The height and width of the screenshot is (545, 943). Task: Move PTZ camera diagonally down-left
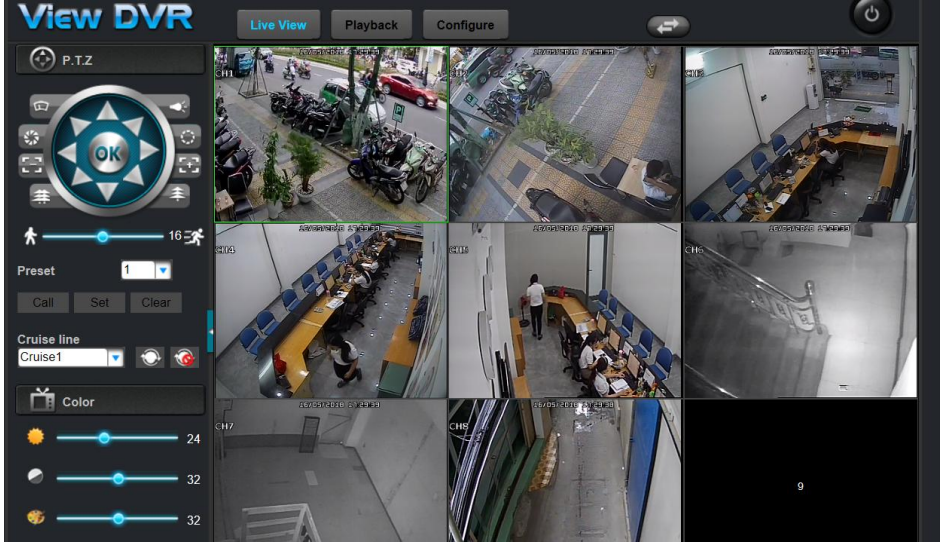[x=81, y=178]
